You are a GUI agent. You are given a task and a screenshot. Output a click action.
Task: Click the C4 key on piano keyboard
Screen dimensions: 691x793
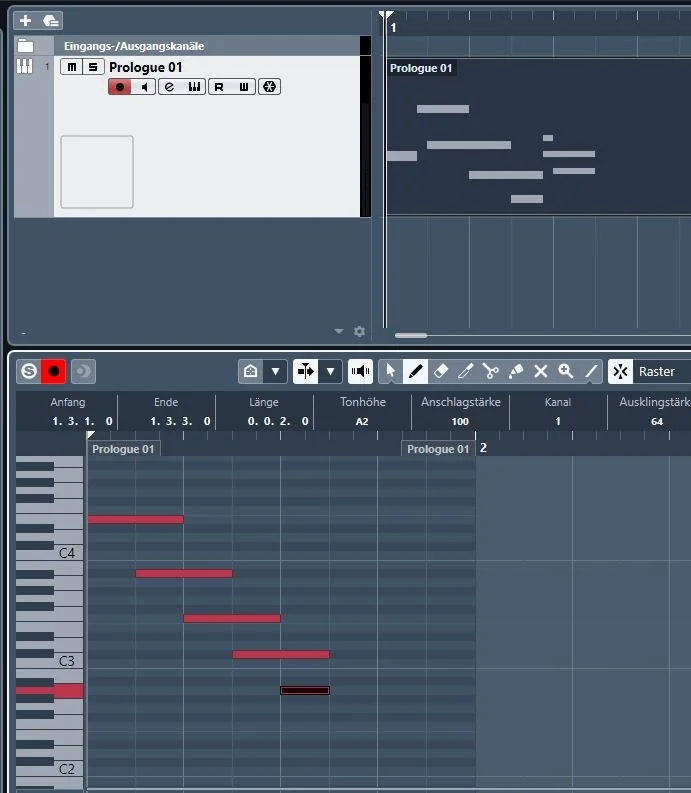67,553
